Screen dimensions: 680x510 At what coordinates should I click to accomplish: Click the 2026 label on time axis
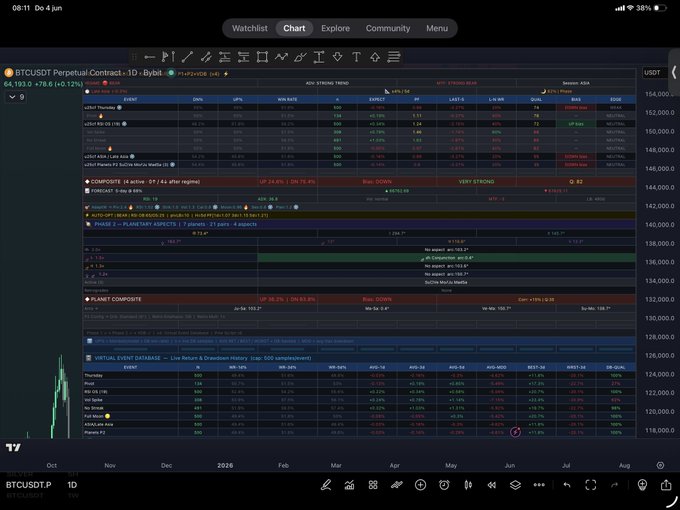[225, 465]
